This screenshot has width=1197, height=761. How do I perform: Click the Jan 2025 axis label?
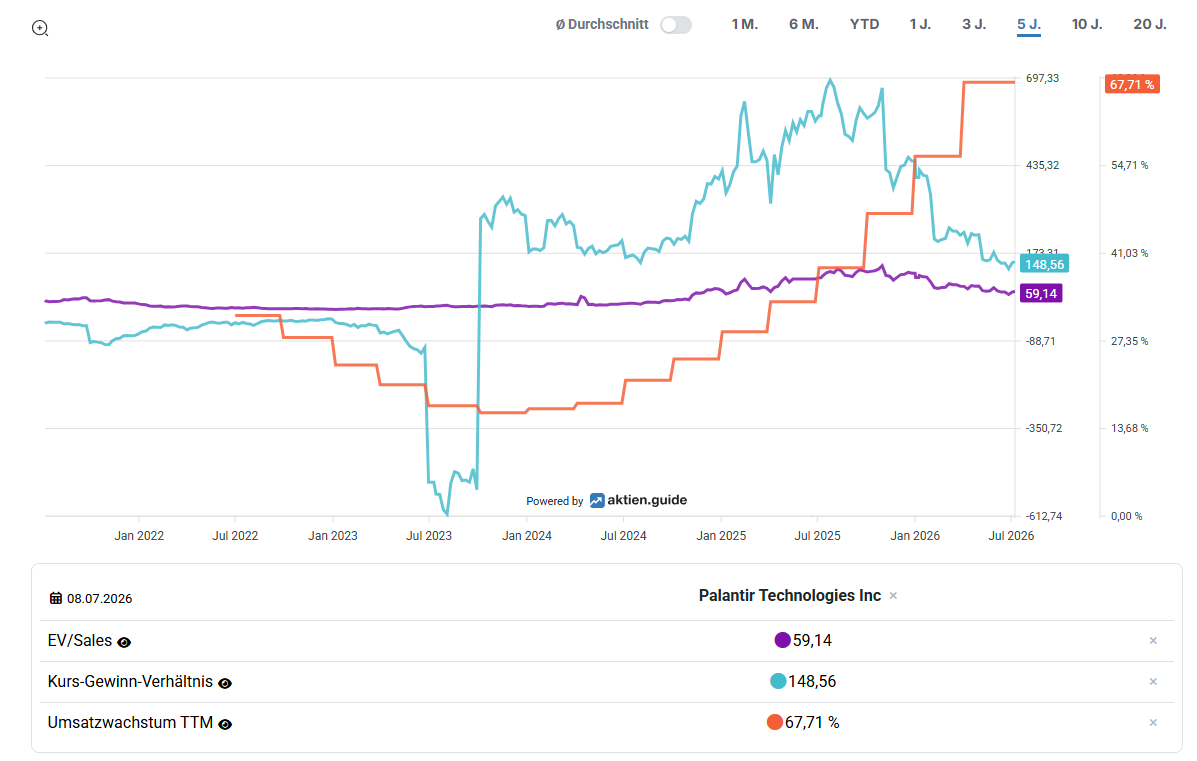721,536
